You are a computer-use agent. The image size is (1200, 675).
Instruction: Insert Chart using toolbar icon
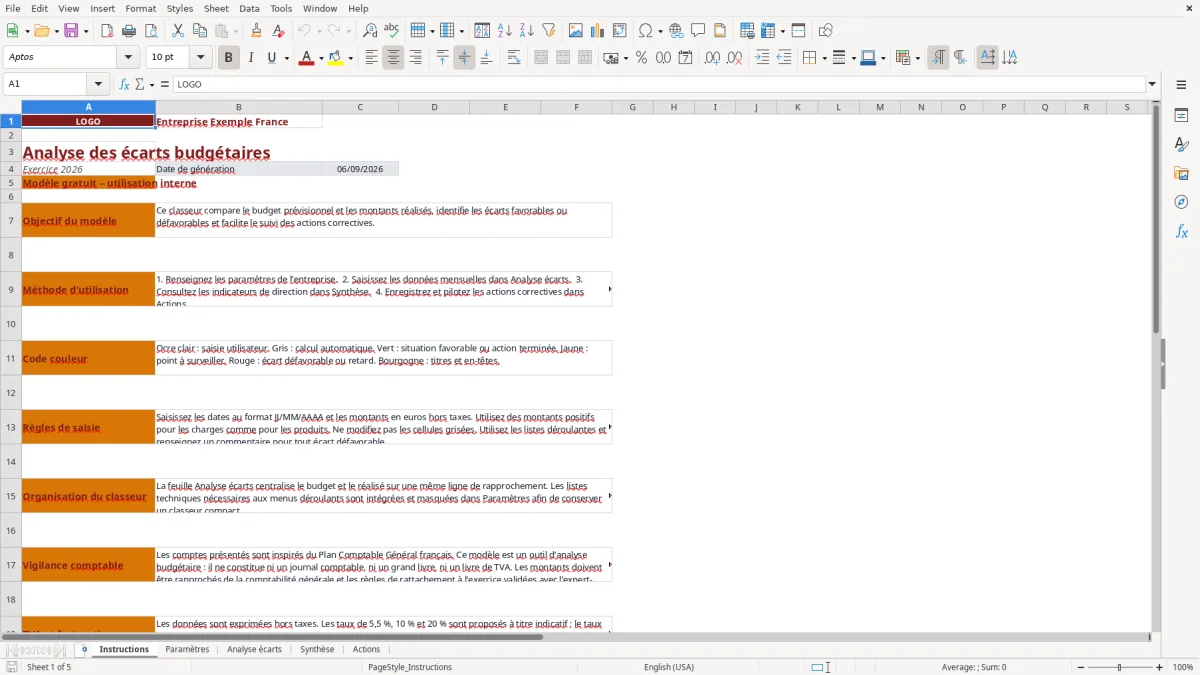(x=598, y=31)
